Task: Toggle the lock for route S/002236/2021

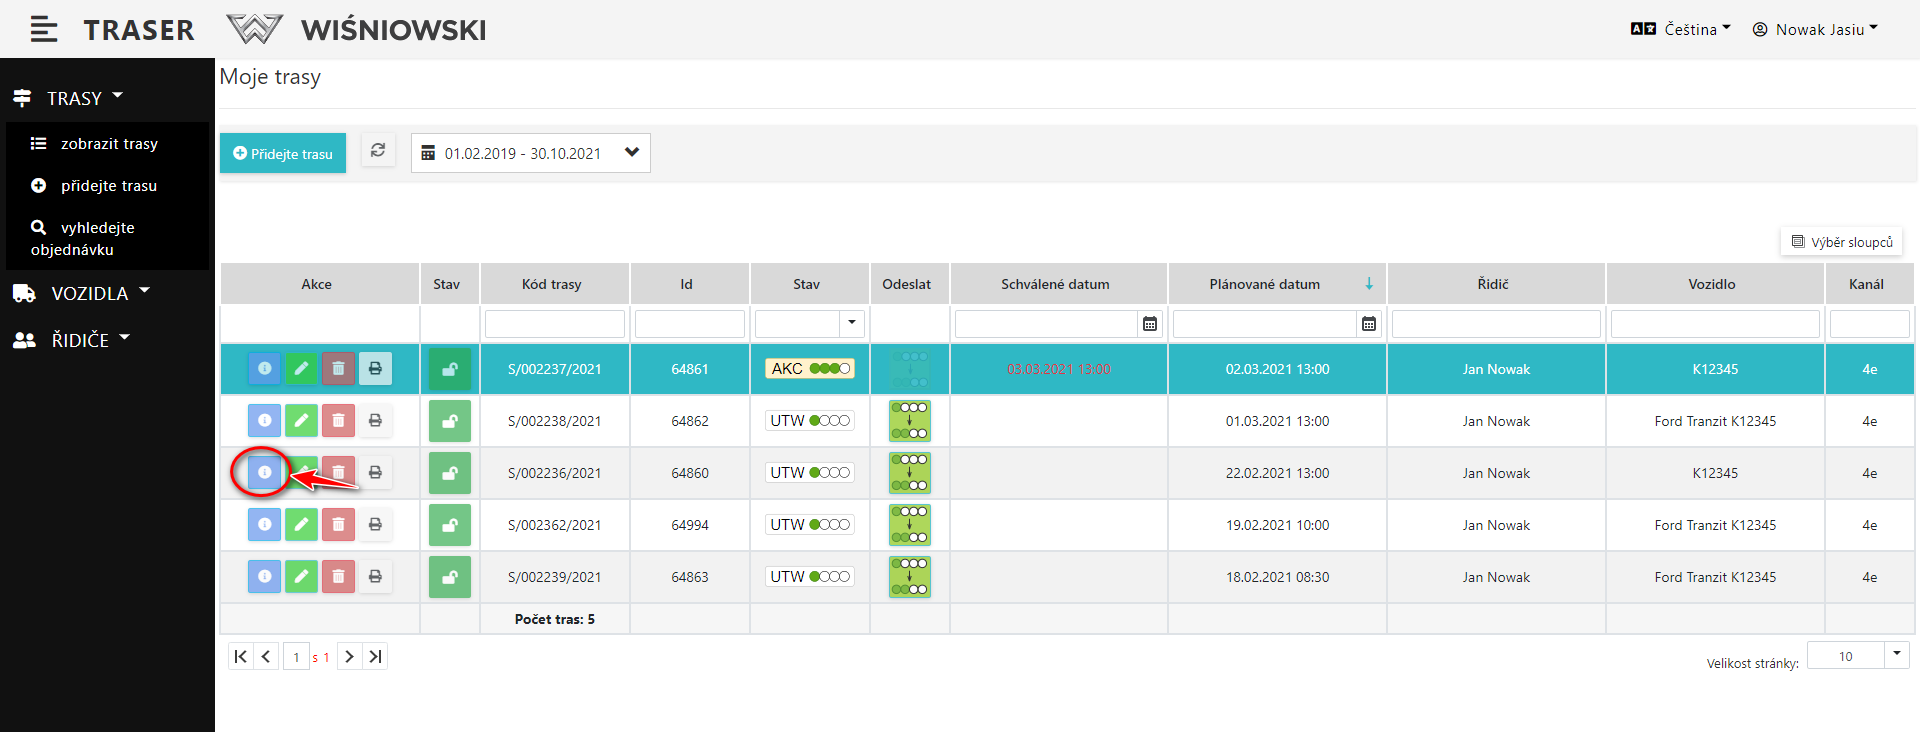Action: (x=449, y=473)
